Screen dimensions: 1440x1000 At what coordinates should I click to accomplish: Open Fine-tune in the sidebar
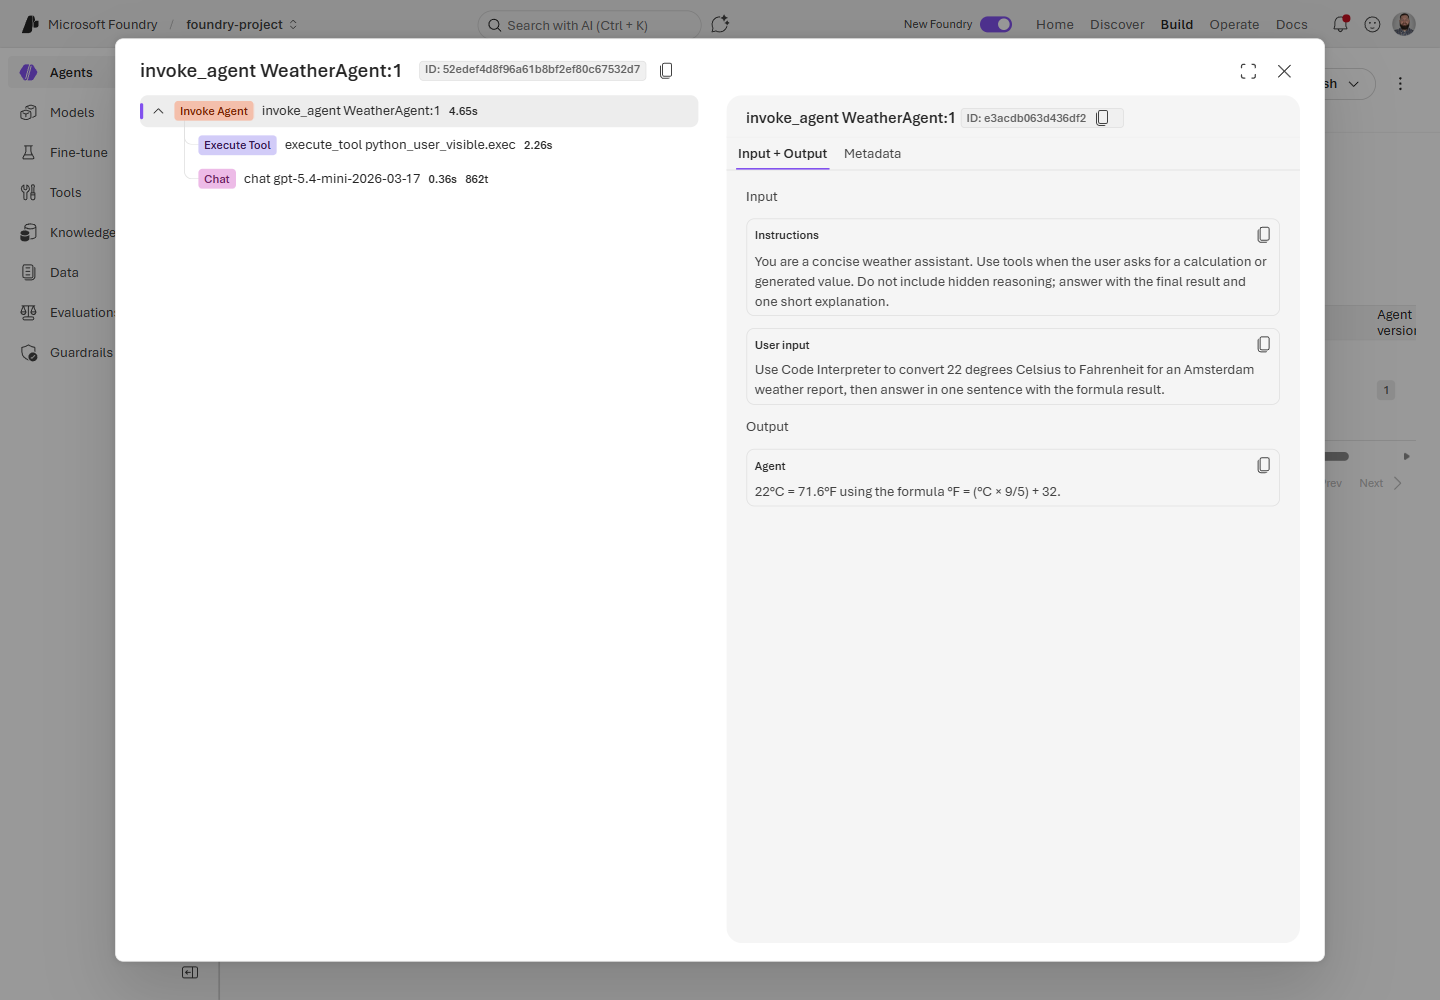[62, 153]
